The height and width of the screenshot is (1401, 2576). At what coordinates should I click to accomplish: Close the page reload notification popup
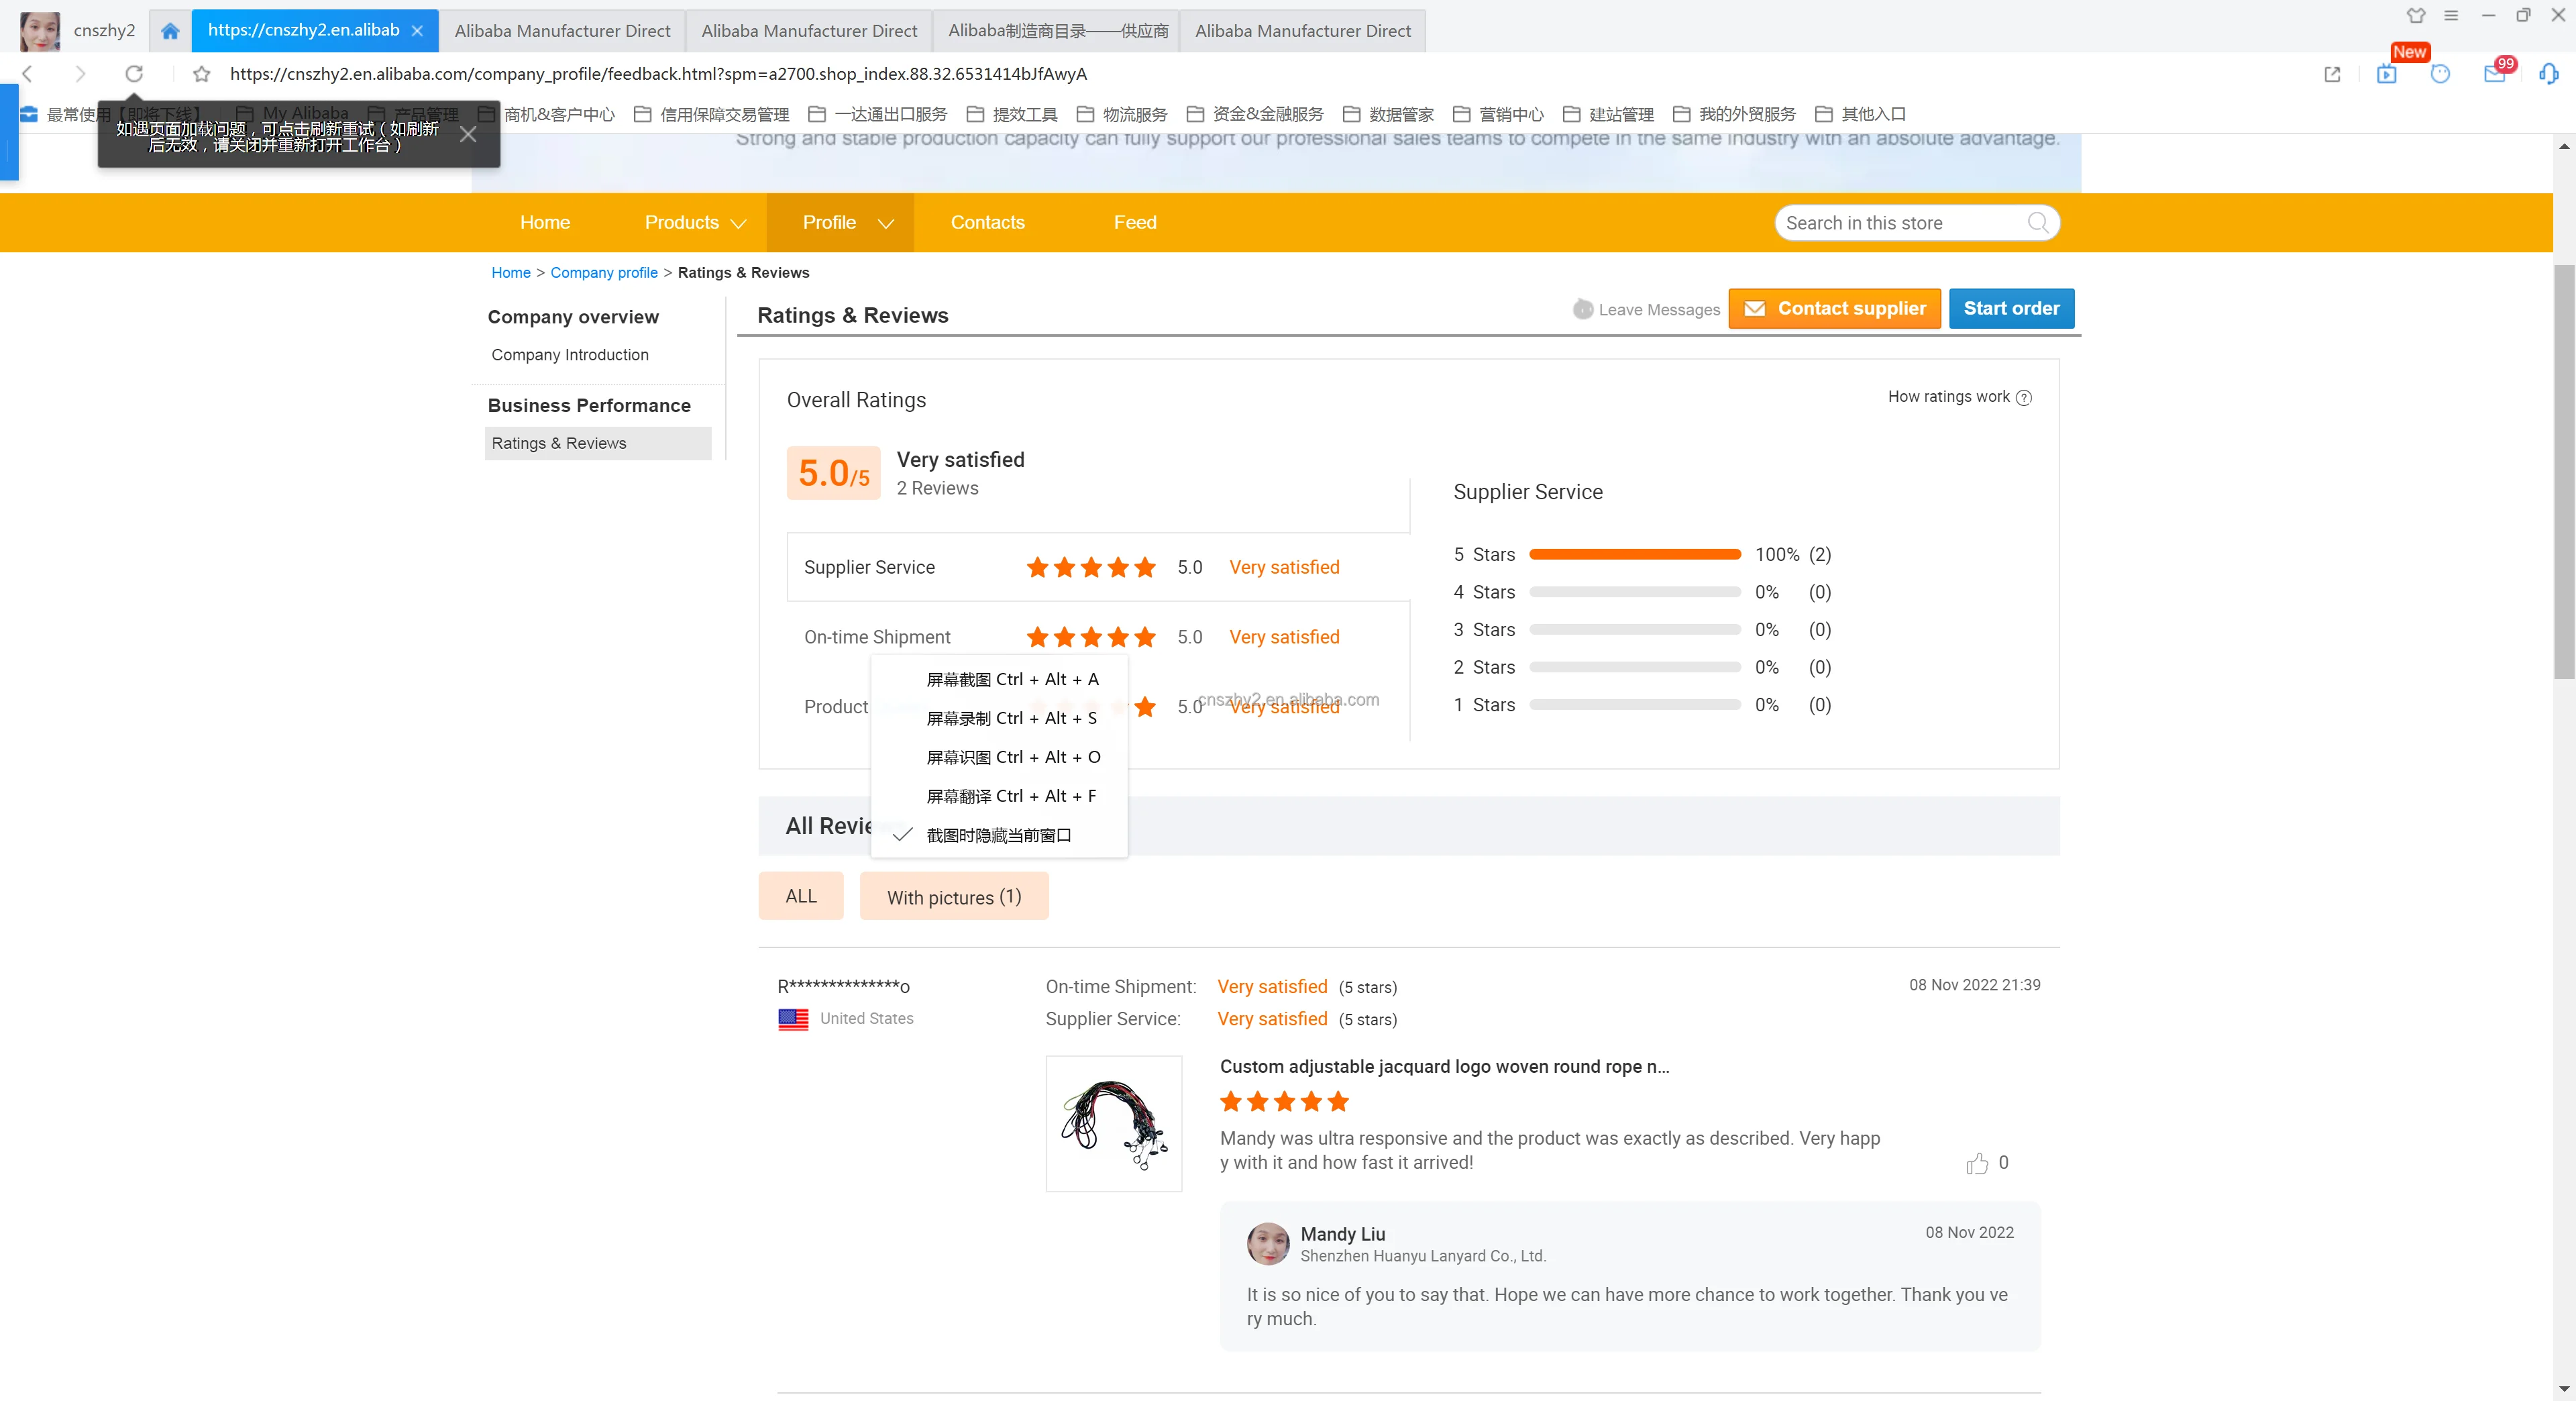pos(468,135)
